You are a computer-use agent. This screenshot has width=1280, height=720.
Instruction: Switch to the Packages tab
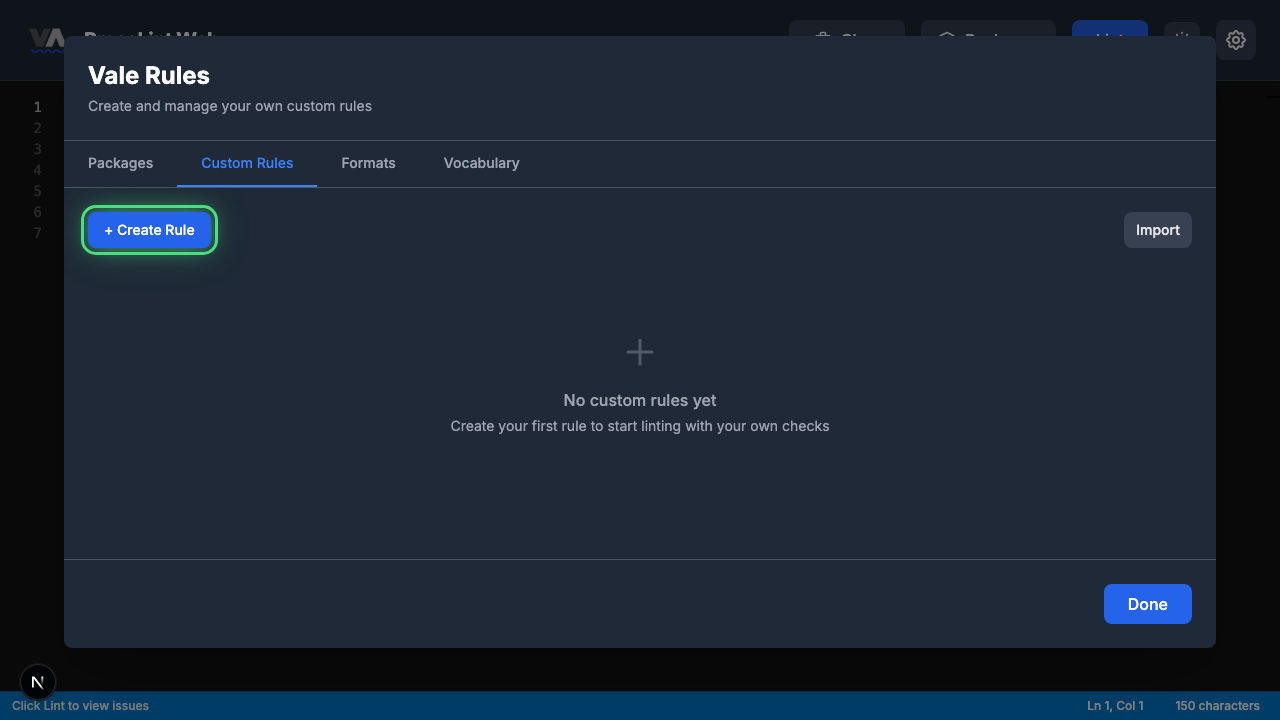120,163
